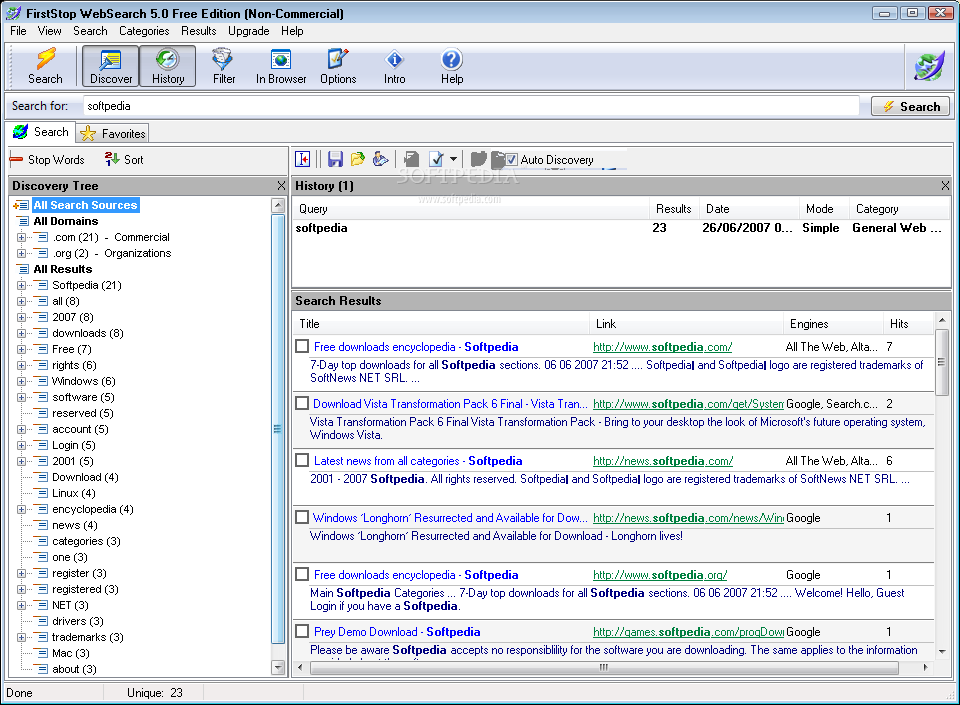Open Latest news from all categories title

coord(418,461)
